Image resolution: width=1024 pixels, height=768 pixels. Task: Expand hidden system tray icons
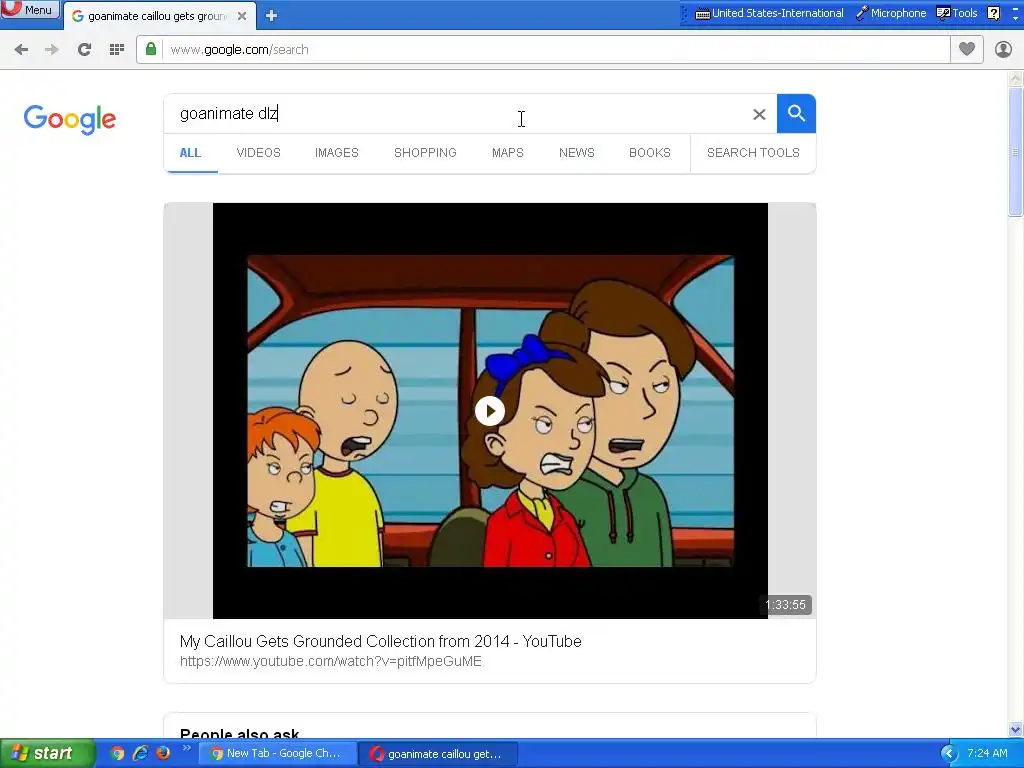(949, 754)
